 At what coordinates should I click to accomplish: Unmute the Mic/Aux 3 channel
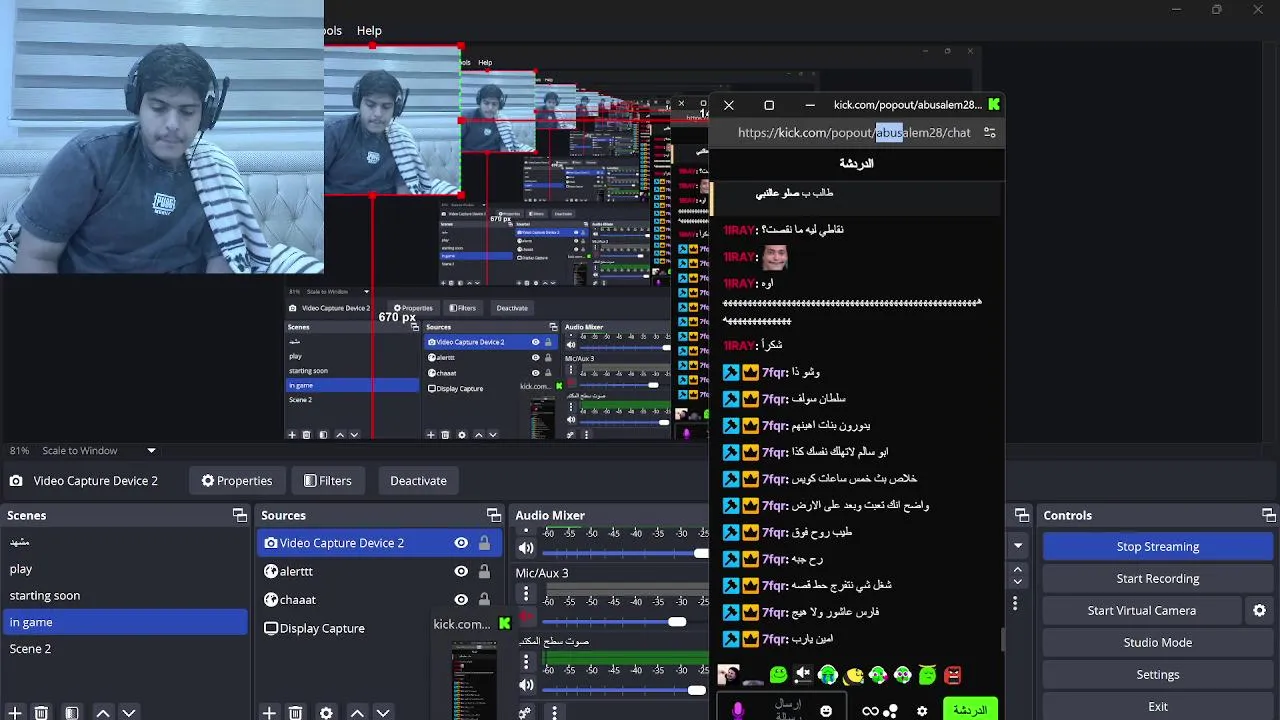[526, 619]
